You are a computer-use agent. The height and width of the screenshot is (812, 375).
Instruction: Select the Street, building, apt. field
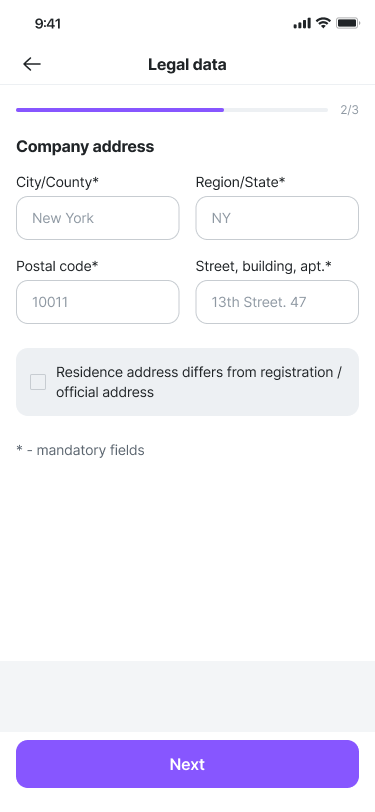[x=277, y=302]
